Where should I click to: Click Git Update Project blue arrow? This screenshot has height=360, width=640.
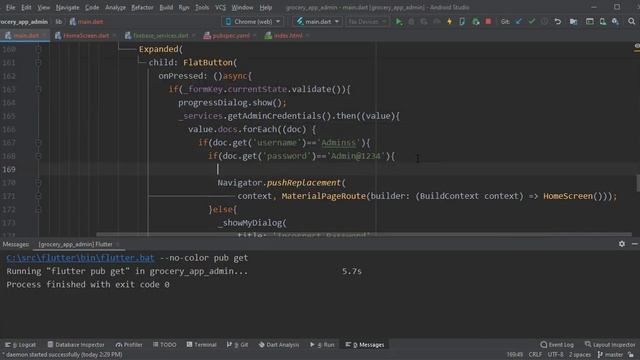[518, 22]
